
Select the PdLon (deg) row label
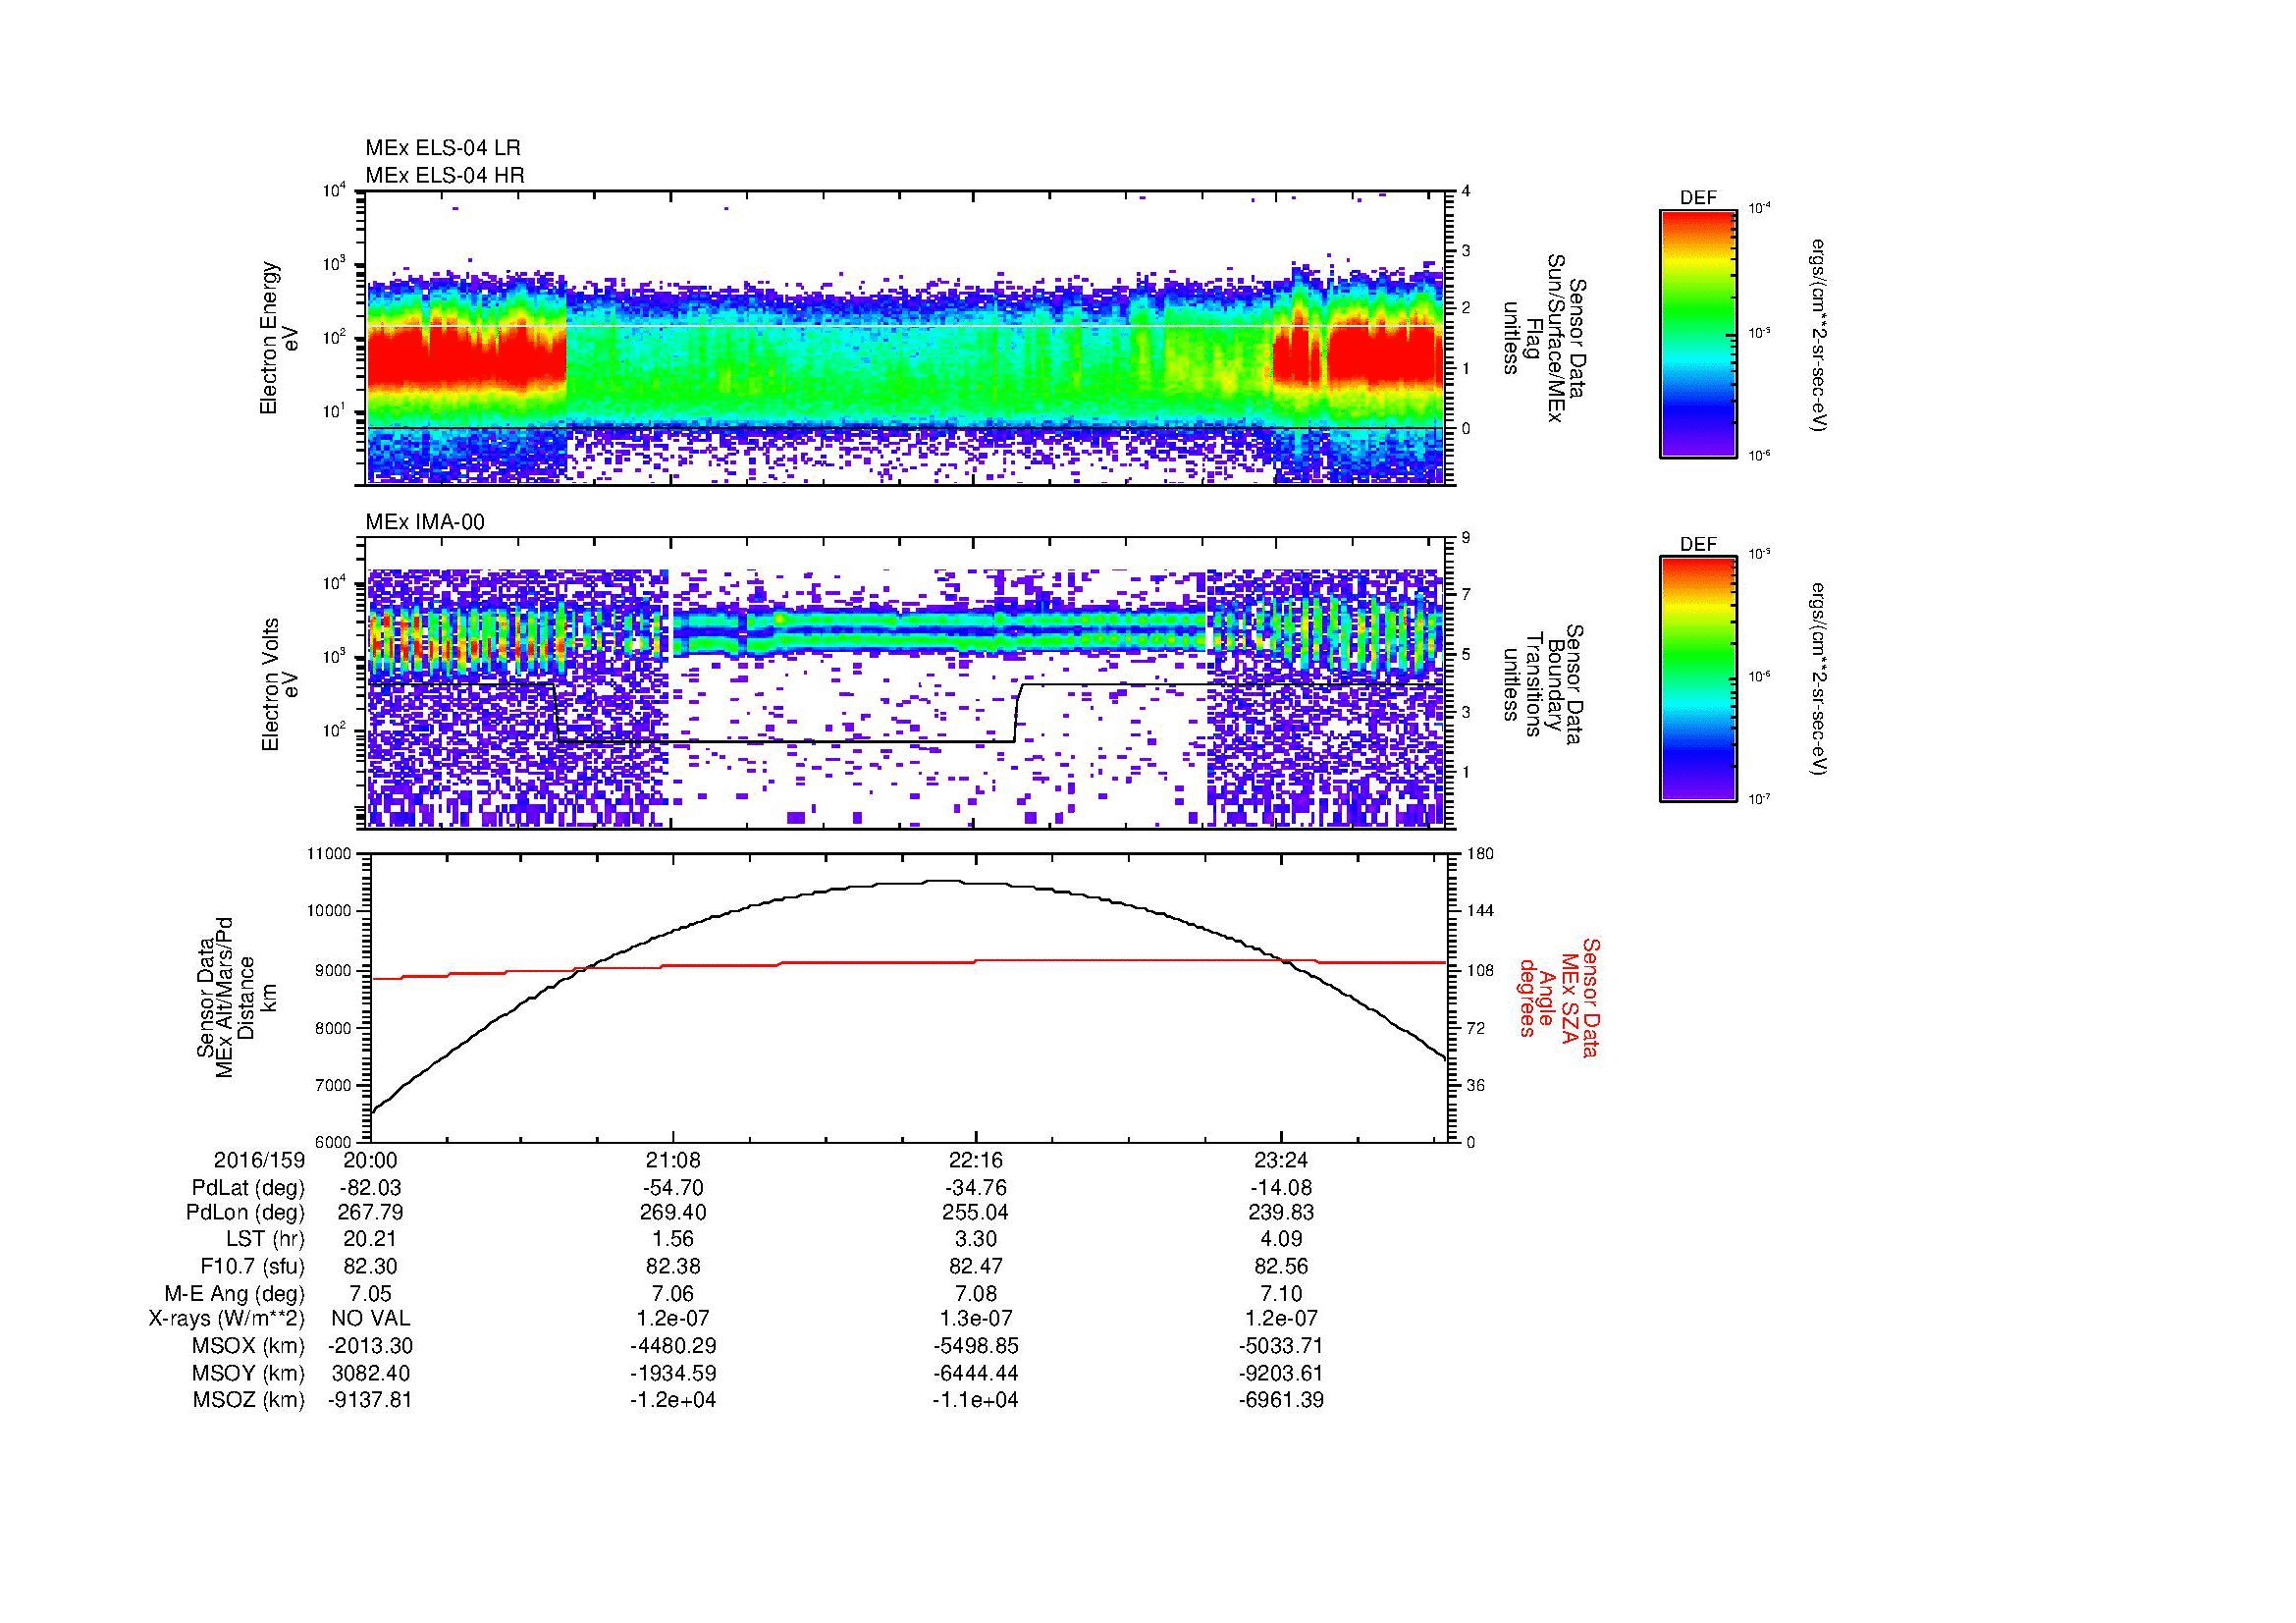click(245, 1213)
